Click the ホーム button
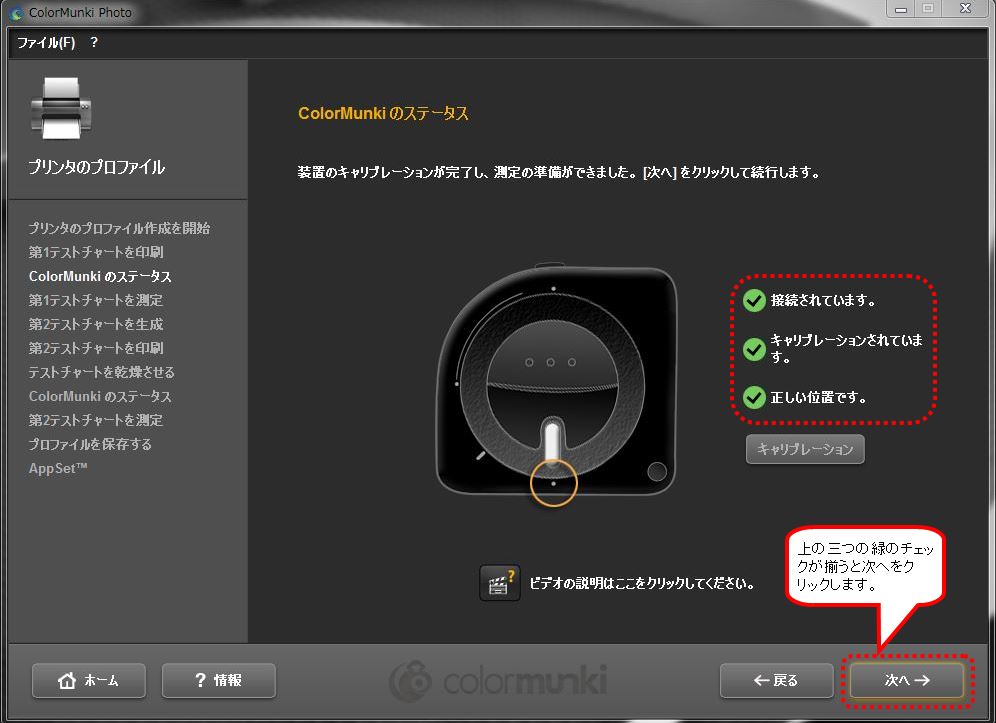 pos(89,680)
